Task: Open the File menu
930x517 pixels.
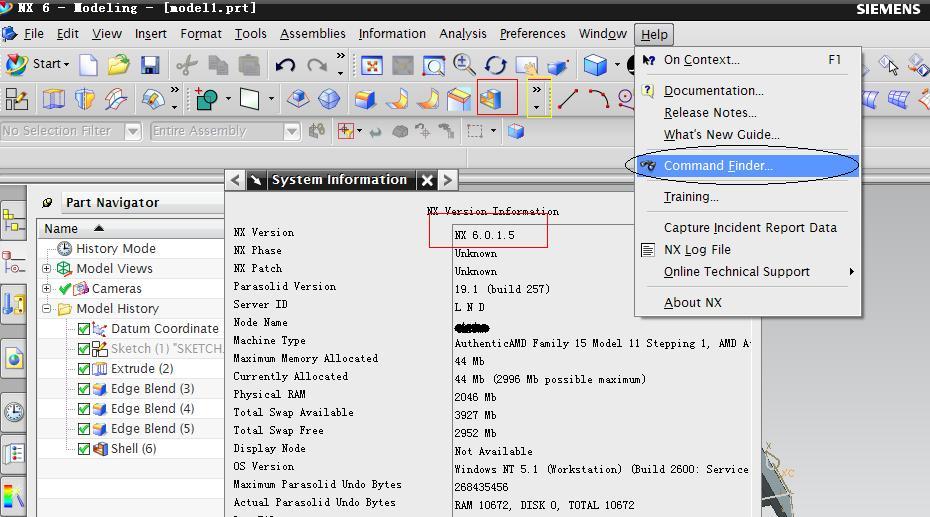Action: click(x=34, y=34)
